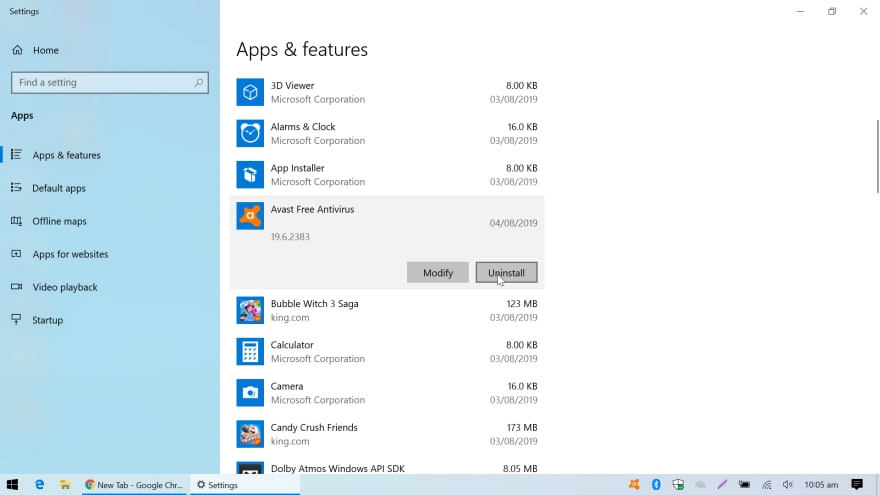Click the Bubble Witch 3 Saga icon
This screenshot has height=495, width=880.
250,310
